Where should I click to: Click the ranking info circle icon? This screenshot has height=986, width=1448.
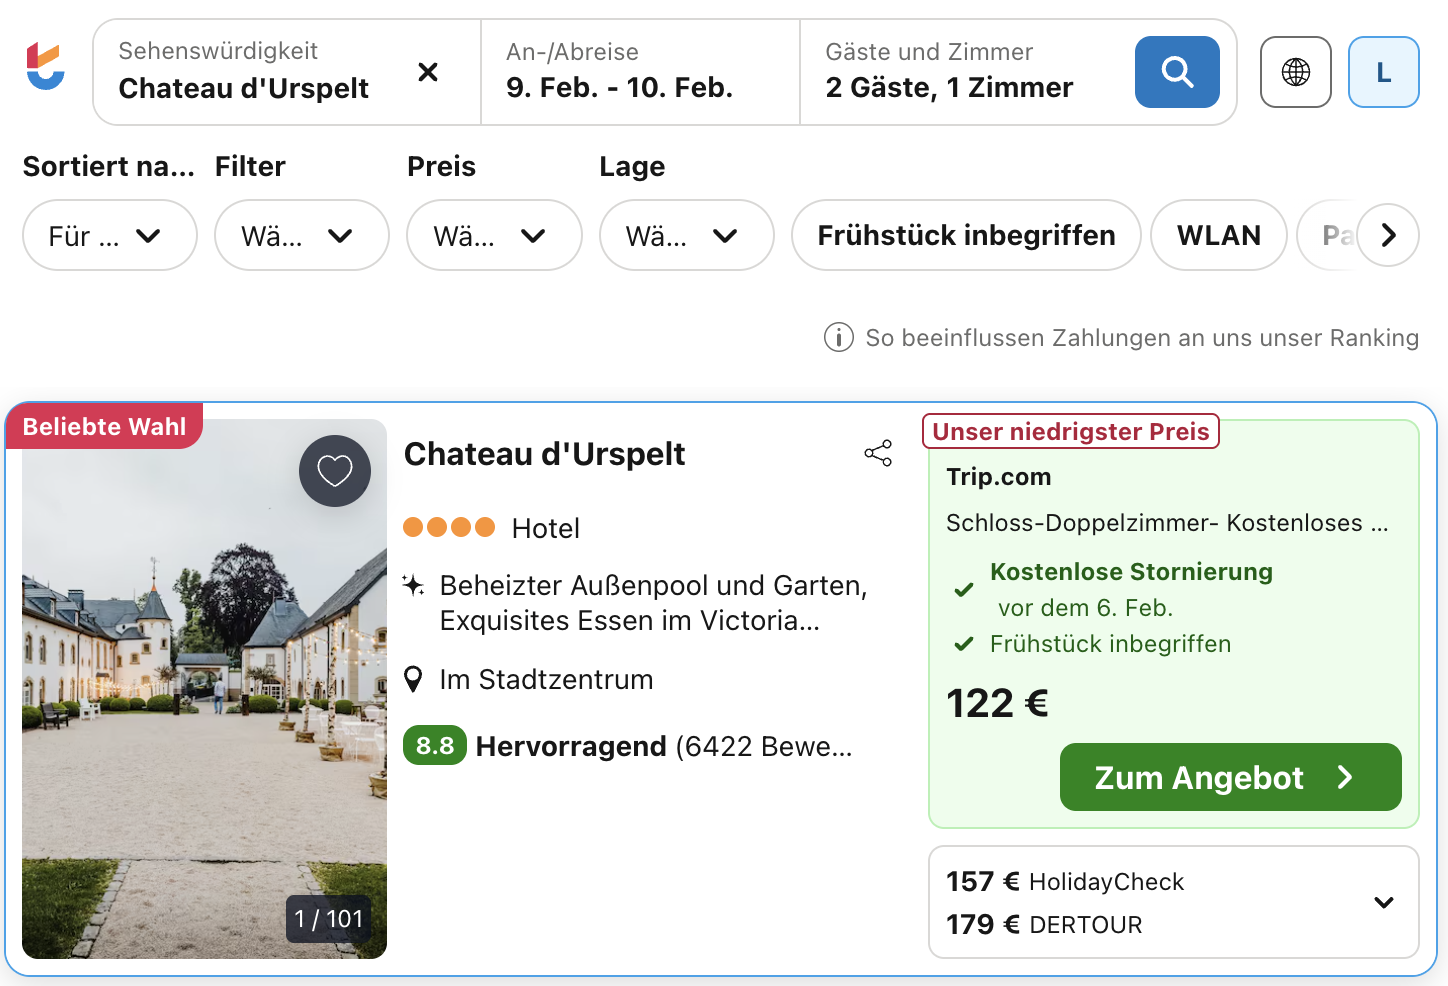pyautogui.click(x=838, y=338)
